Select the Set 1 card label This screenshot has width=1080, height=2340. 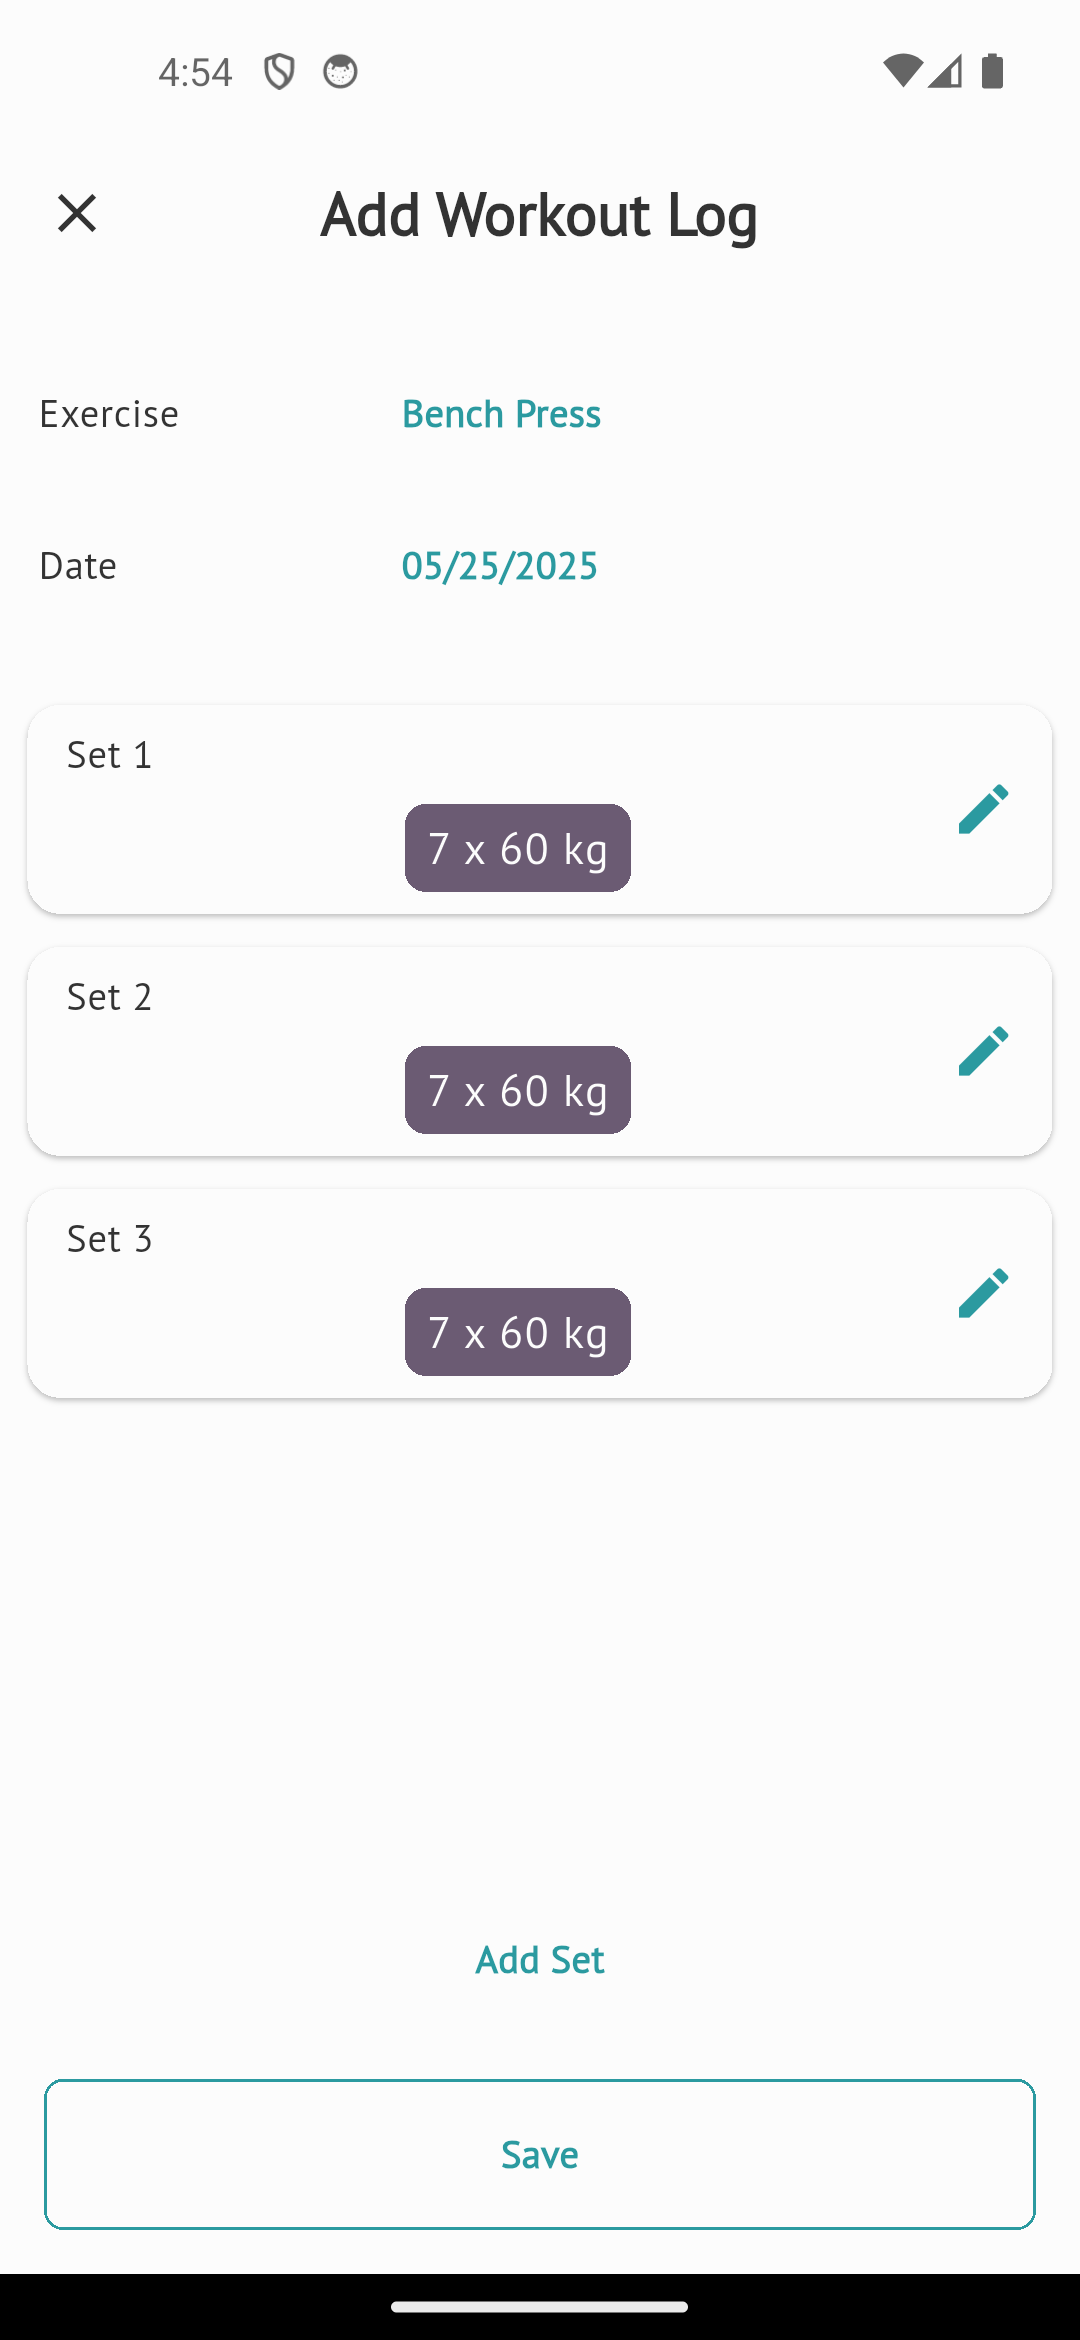[109, 755]
